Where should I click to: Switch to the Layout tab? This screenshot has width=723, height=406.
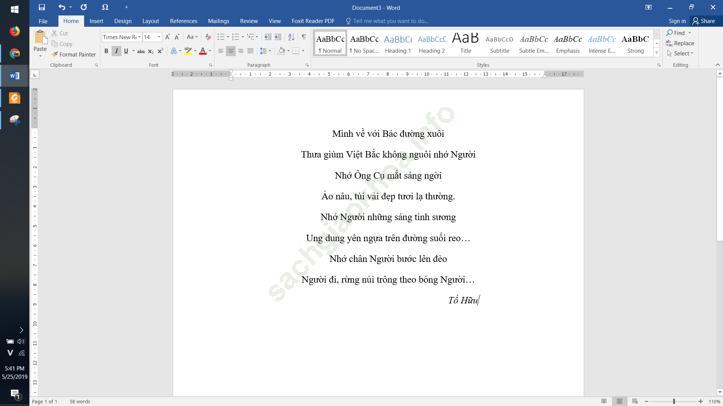150,21
